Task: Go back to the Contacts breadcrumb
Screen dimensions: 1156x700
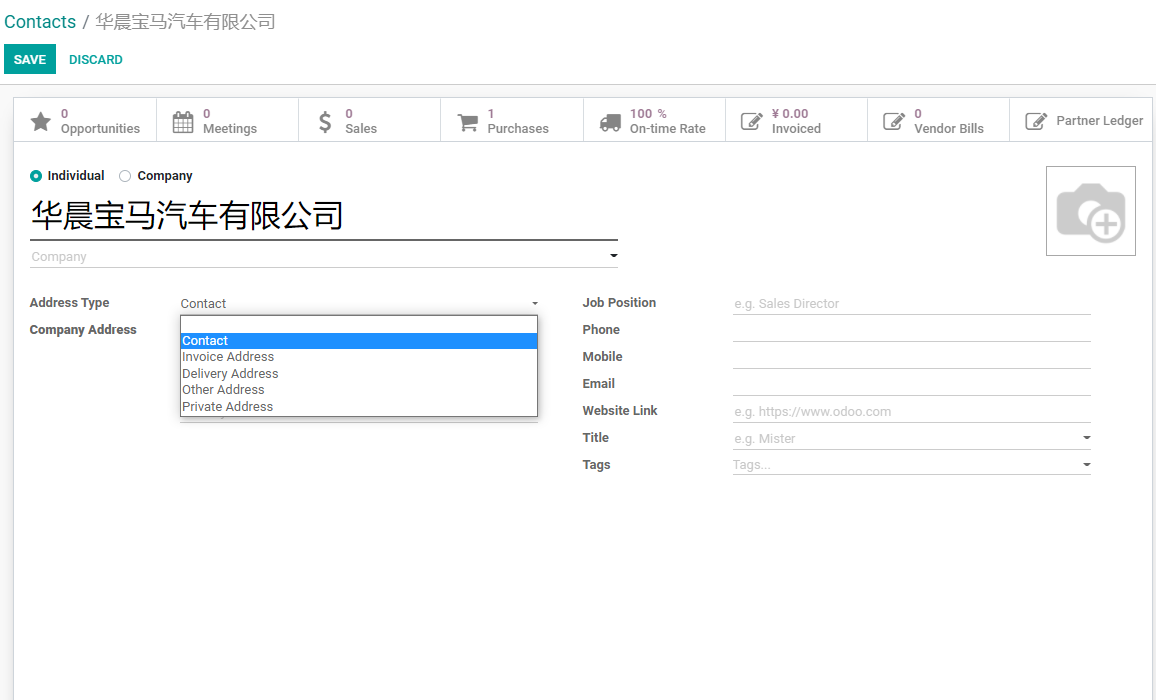Action: [x=40, y=21]
